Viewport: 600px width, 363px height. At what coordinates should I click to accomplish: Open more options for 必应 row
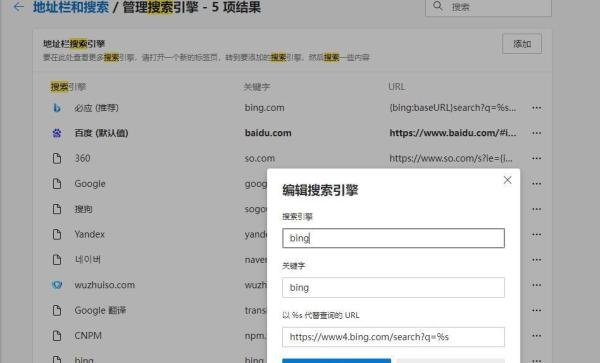coord(536,108)
